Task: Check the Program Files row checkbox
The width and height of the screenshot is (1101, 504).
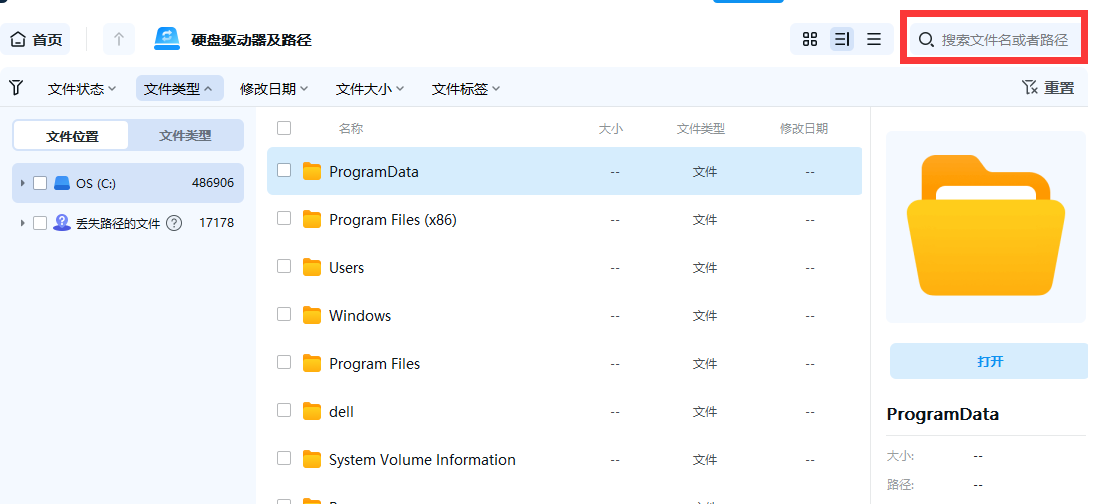Action: pyautogui.click(x=284, y=363)
